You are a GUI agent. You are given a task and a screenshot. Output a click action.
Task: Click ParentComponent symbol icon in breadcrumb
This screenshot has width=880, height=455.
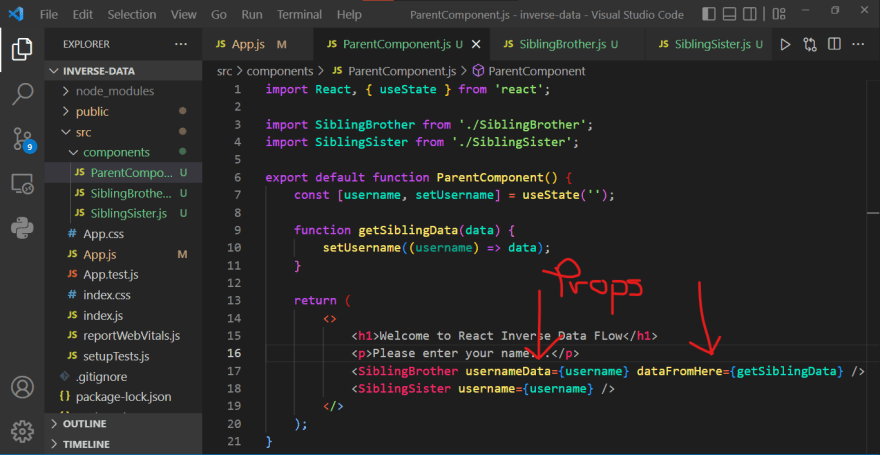pyautogui.click(x=478, y=71)
